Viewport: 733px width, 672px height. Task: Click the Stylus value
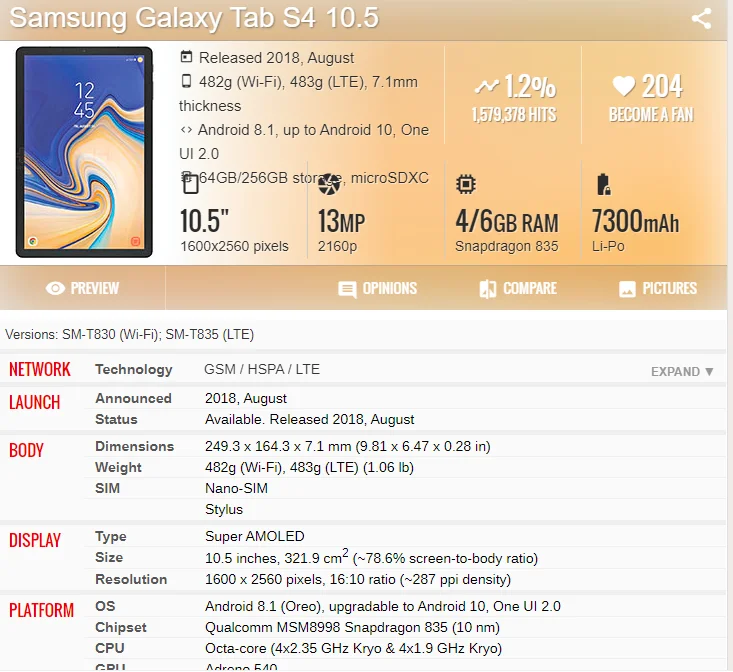pos(224,509)
